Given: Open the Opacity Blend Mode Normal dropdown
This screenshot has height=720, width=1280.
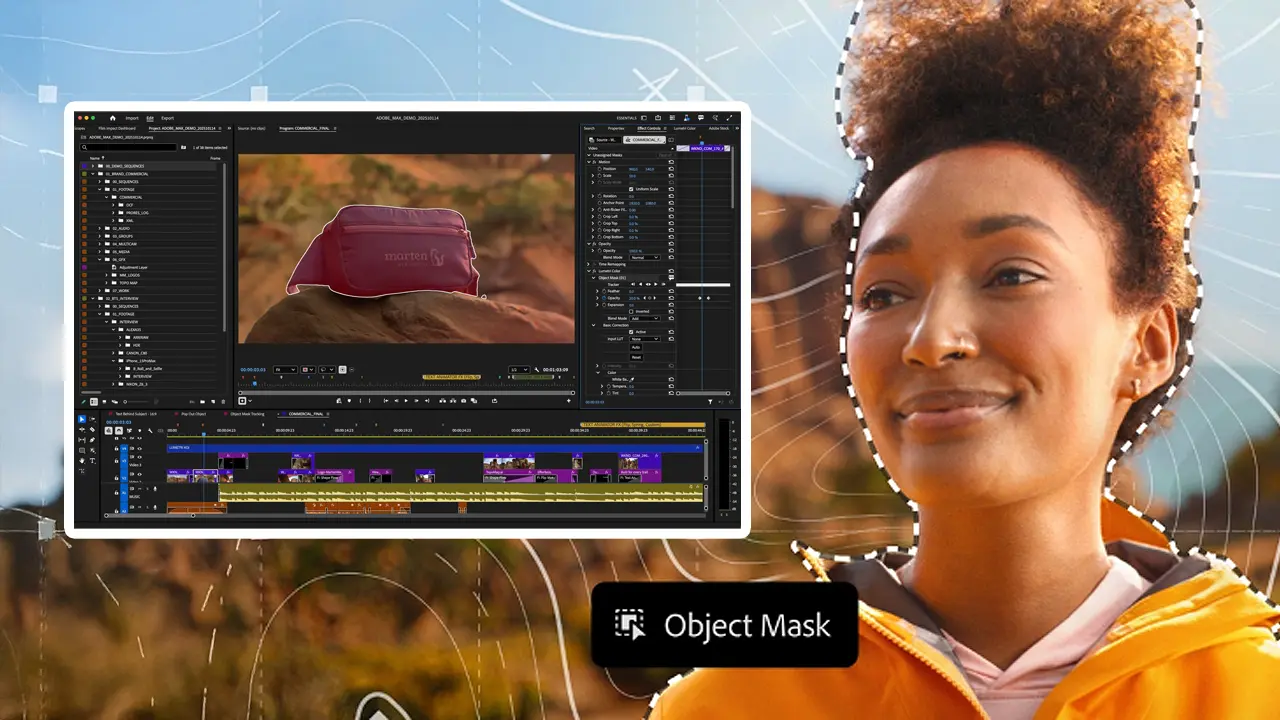Looking at the screenshot, I should pos(643,258).
